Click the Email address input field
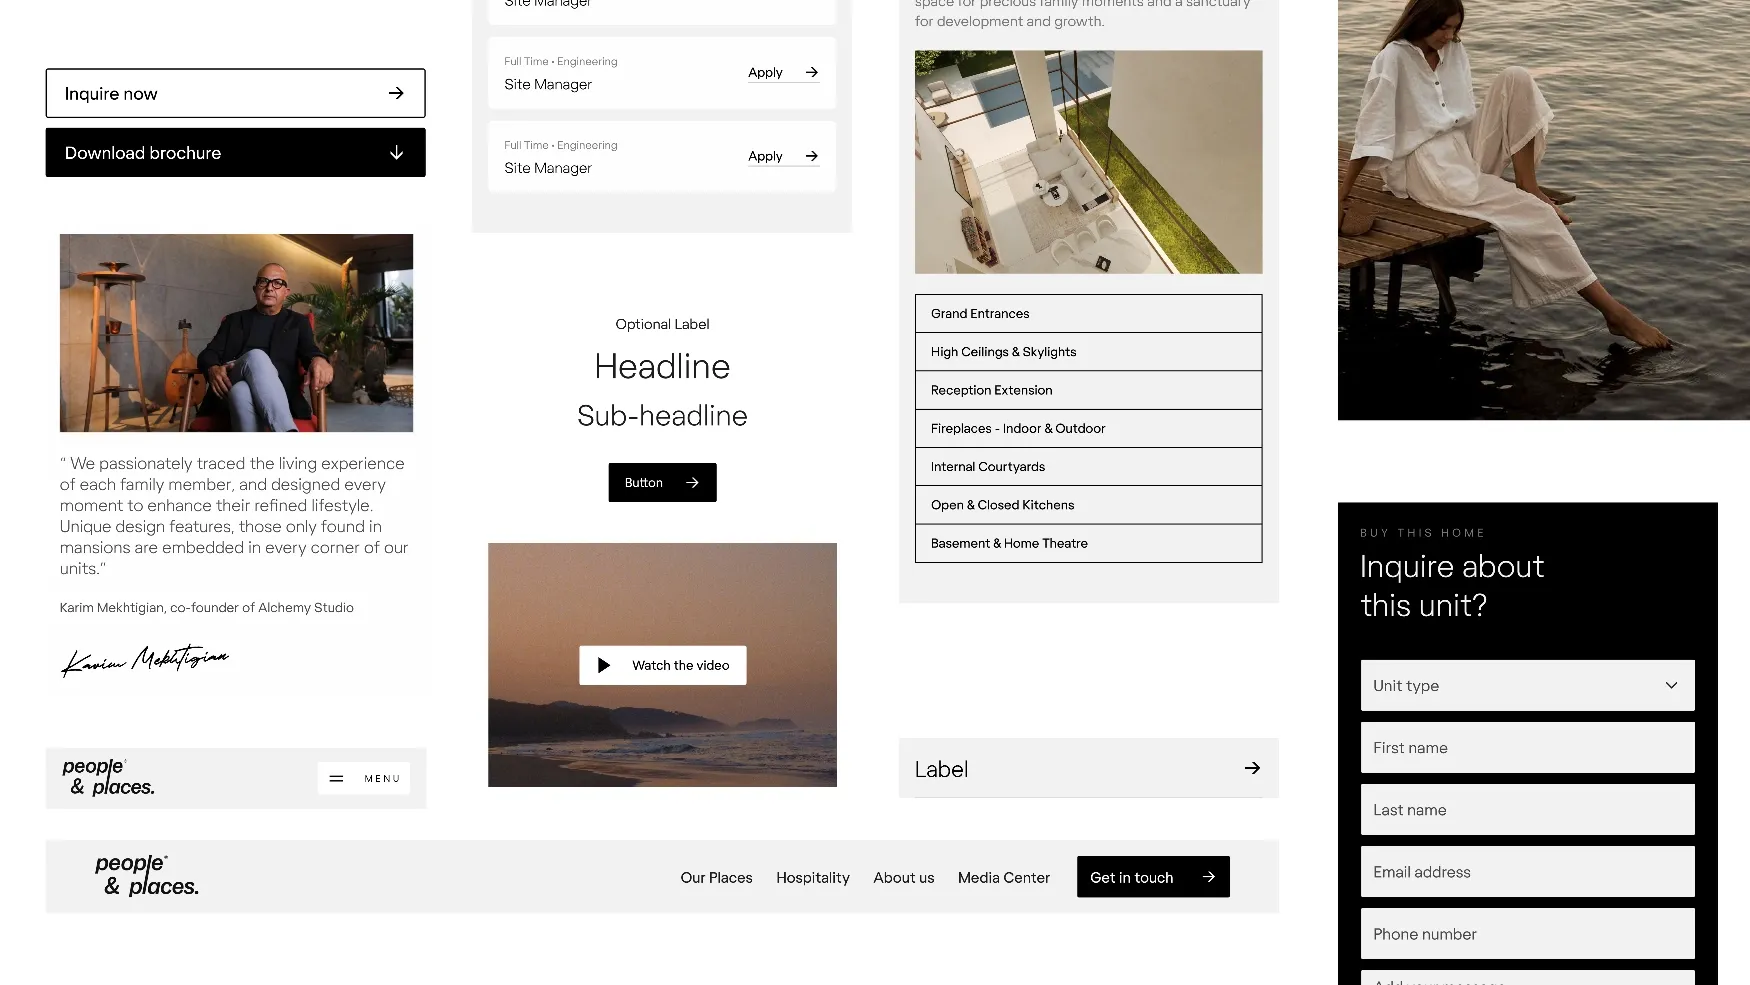1750x985 pixels. click(x=1527, y=871)
